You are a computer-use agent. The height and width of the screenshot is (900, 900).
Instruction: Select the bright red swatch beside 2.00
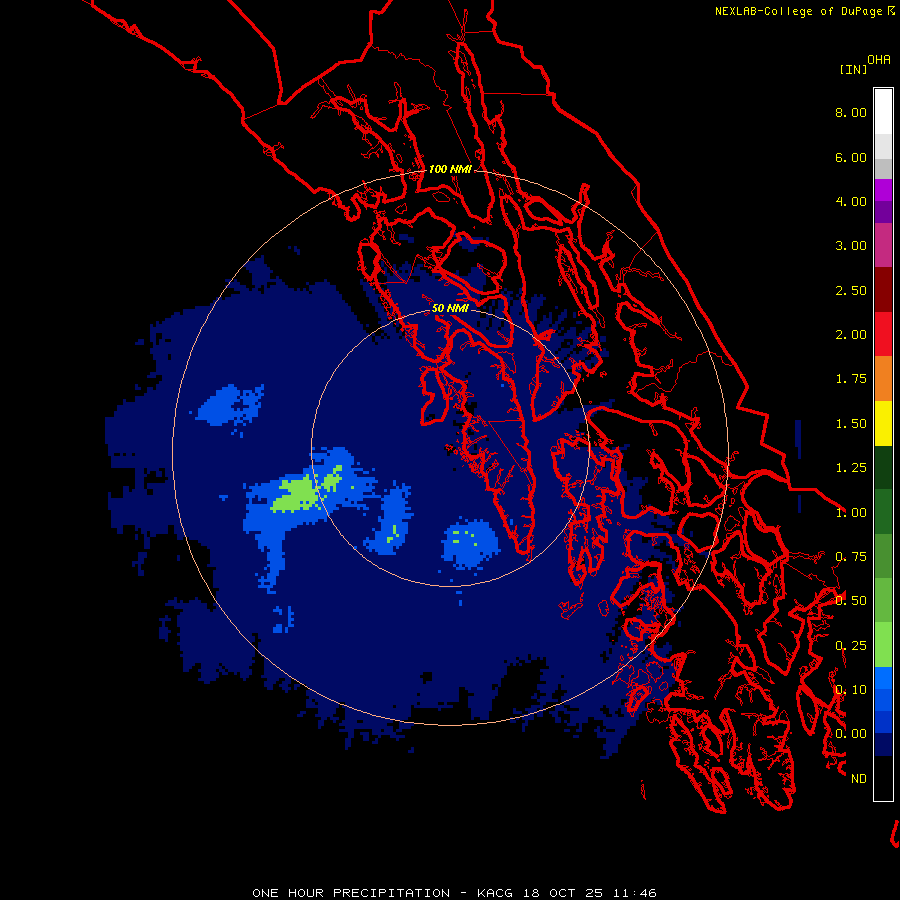pos(883,334)
